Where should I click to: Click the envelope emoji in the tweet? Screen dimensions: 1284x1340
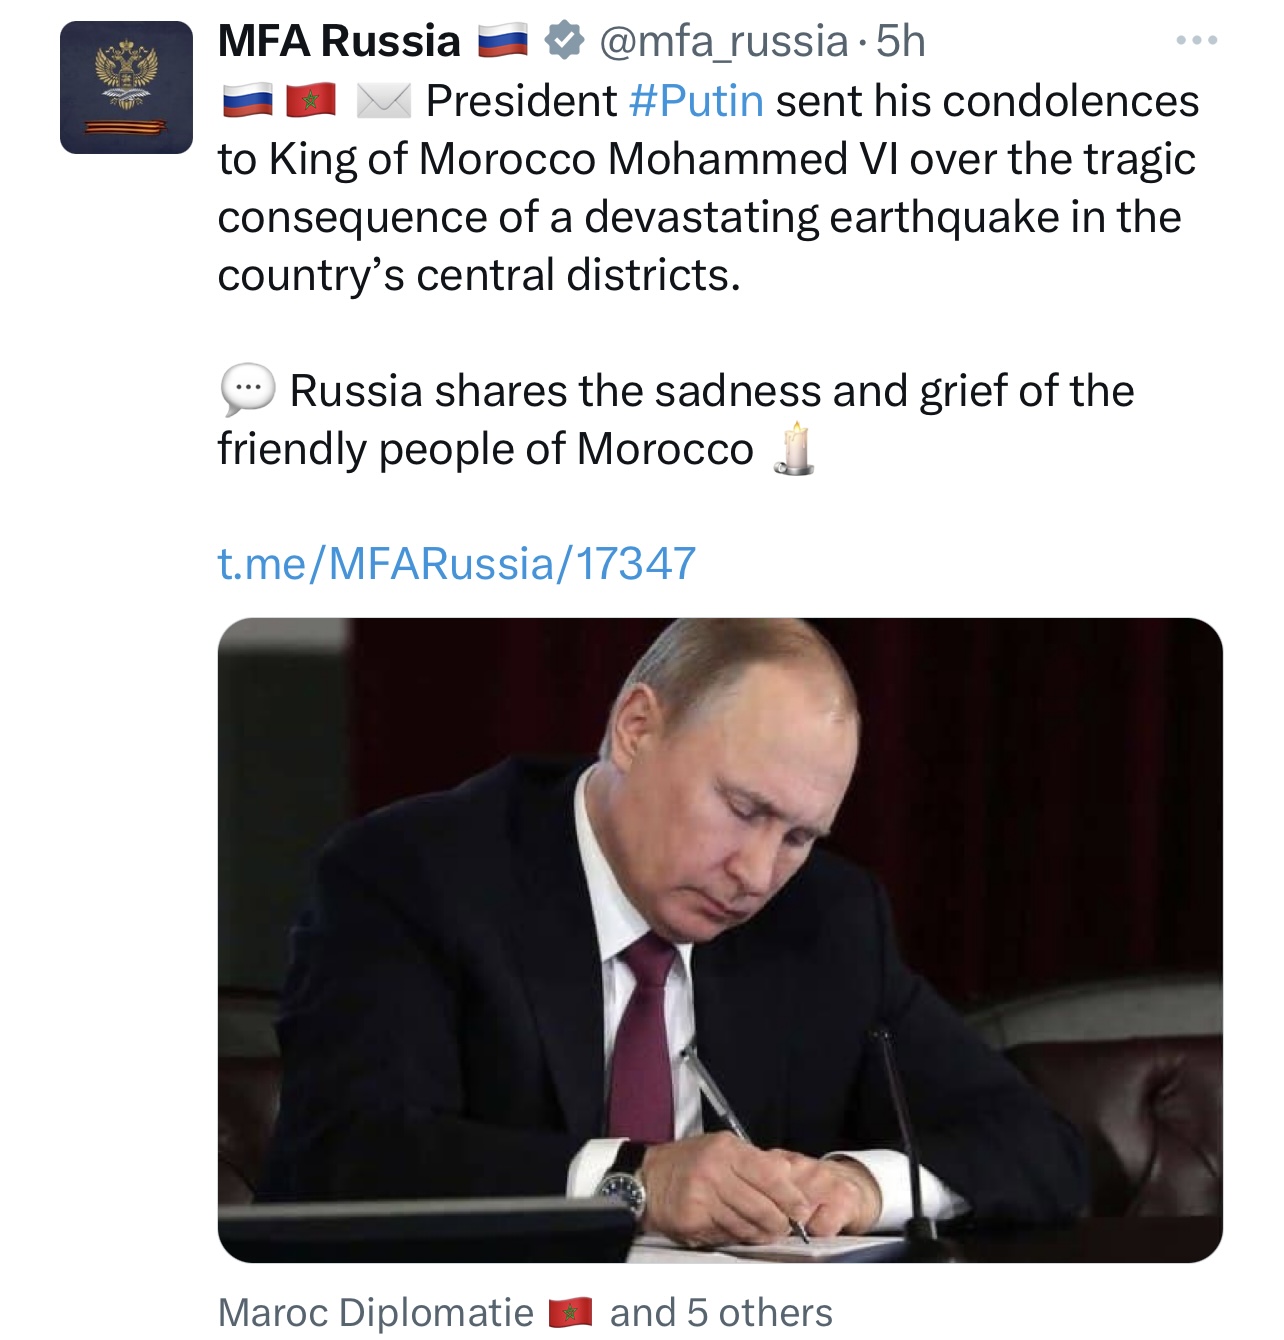point(384,101)
